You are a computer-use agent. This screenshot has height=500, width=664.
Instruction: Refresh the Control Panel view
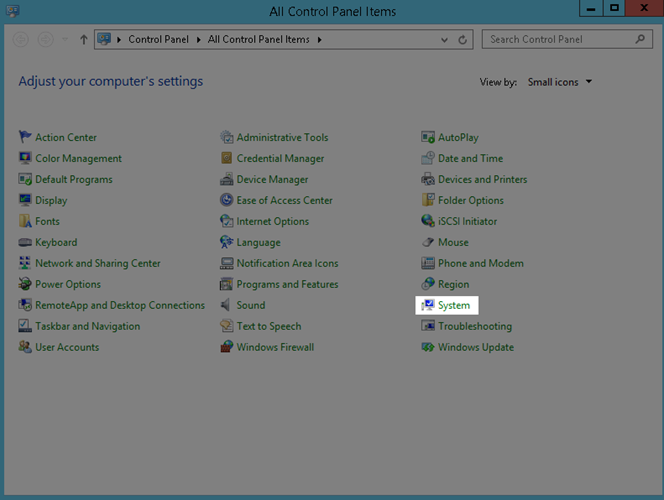463,40
